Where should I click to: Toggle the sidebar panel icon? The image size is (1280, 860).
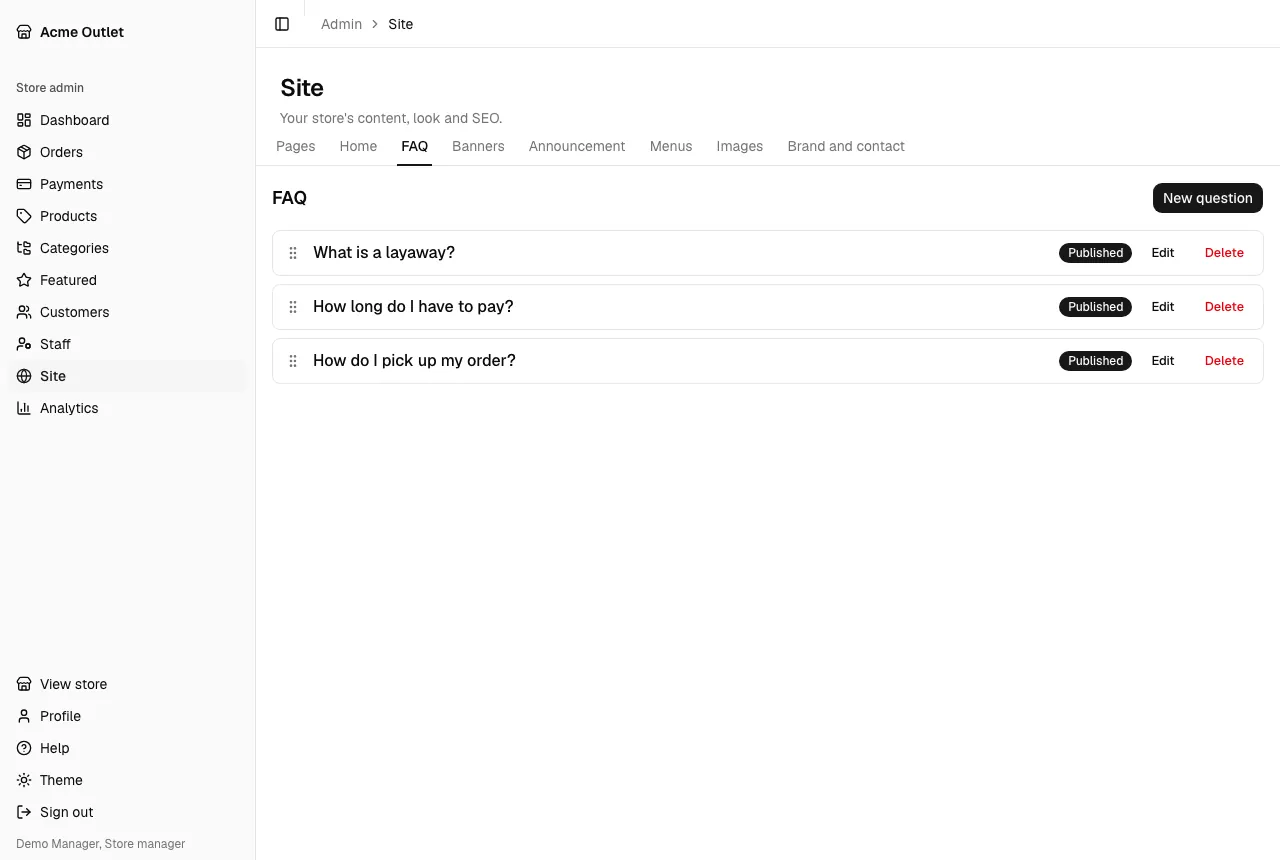coord(282,24)
